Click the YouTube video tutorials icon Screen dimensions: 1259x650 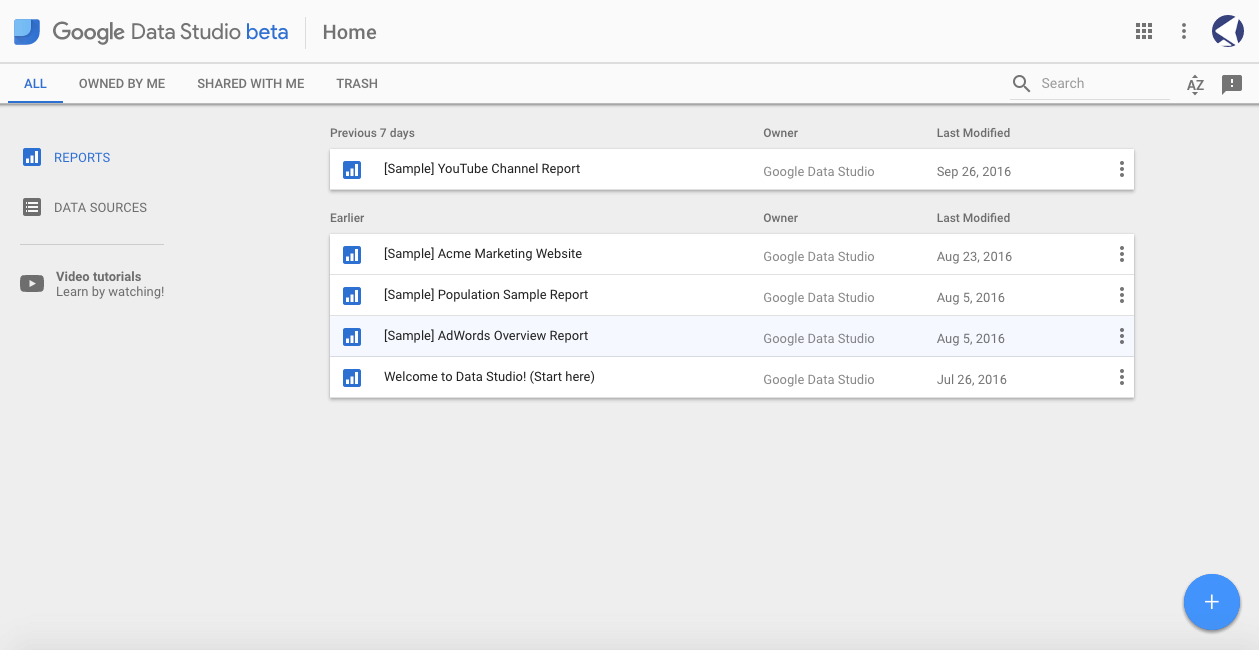pos(32,284)
